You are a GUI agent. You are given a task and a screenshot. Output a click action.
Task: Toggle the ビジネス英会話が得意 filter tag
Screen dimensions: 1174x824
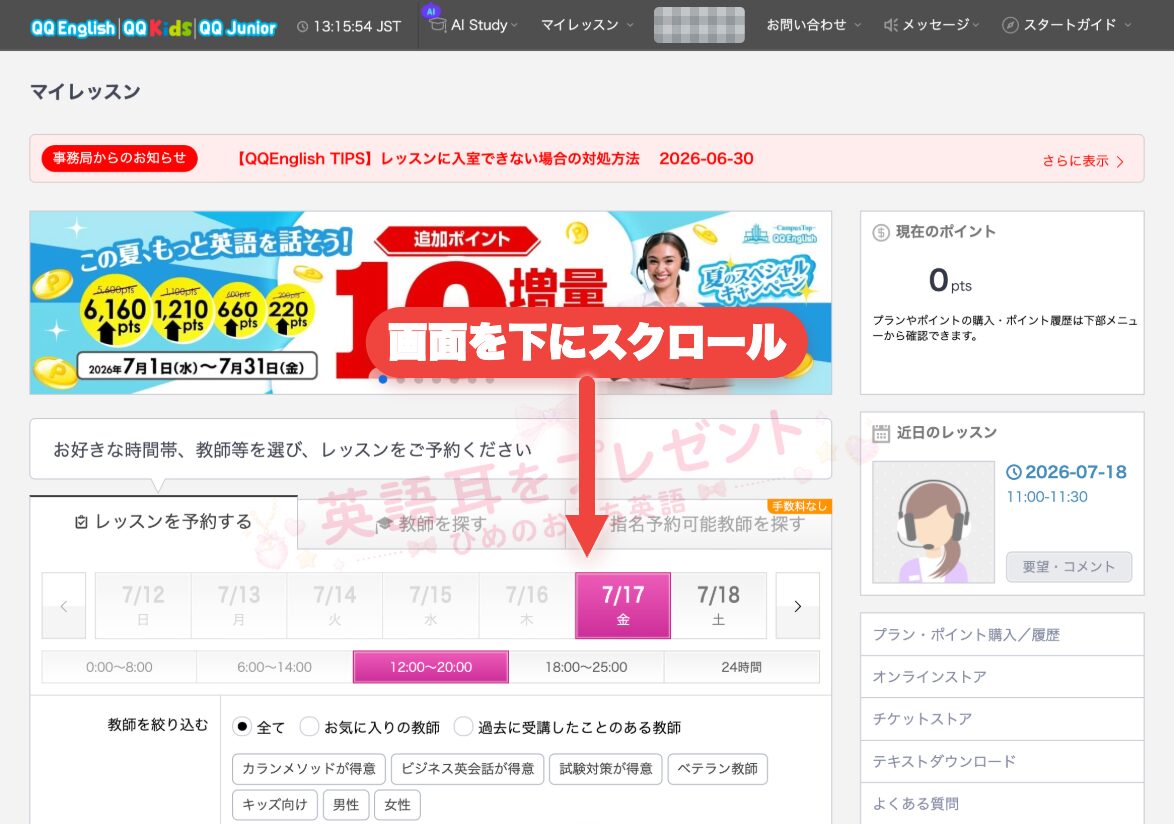[x=467, y=769]
